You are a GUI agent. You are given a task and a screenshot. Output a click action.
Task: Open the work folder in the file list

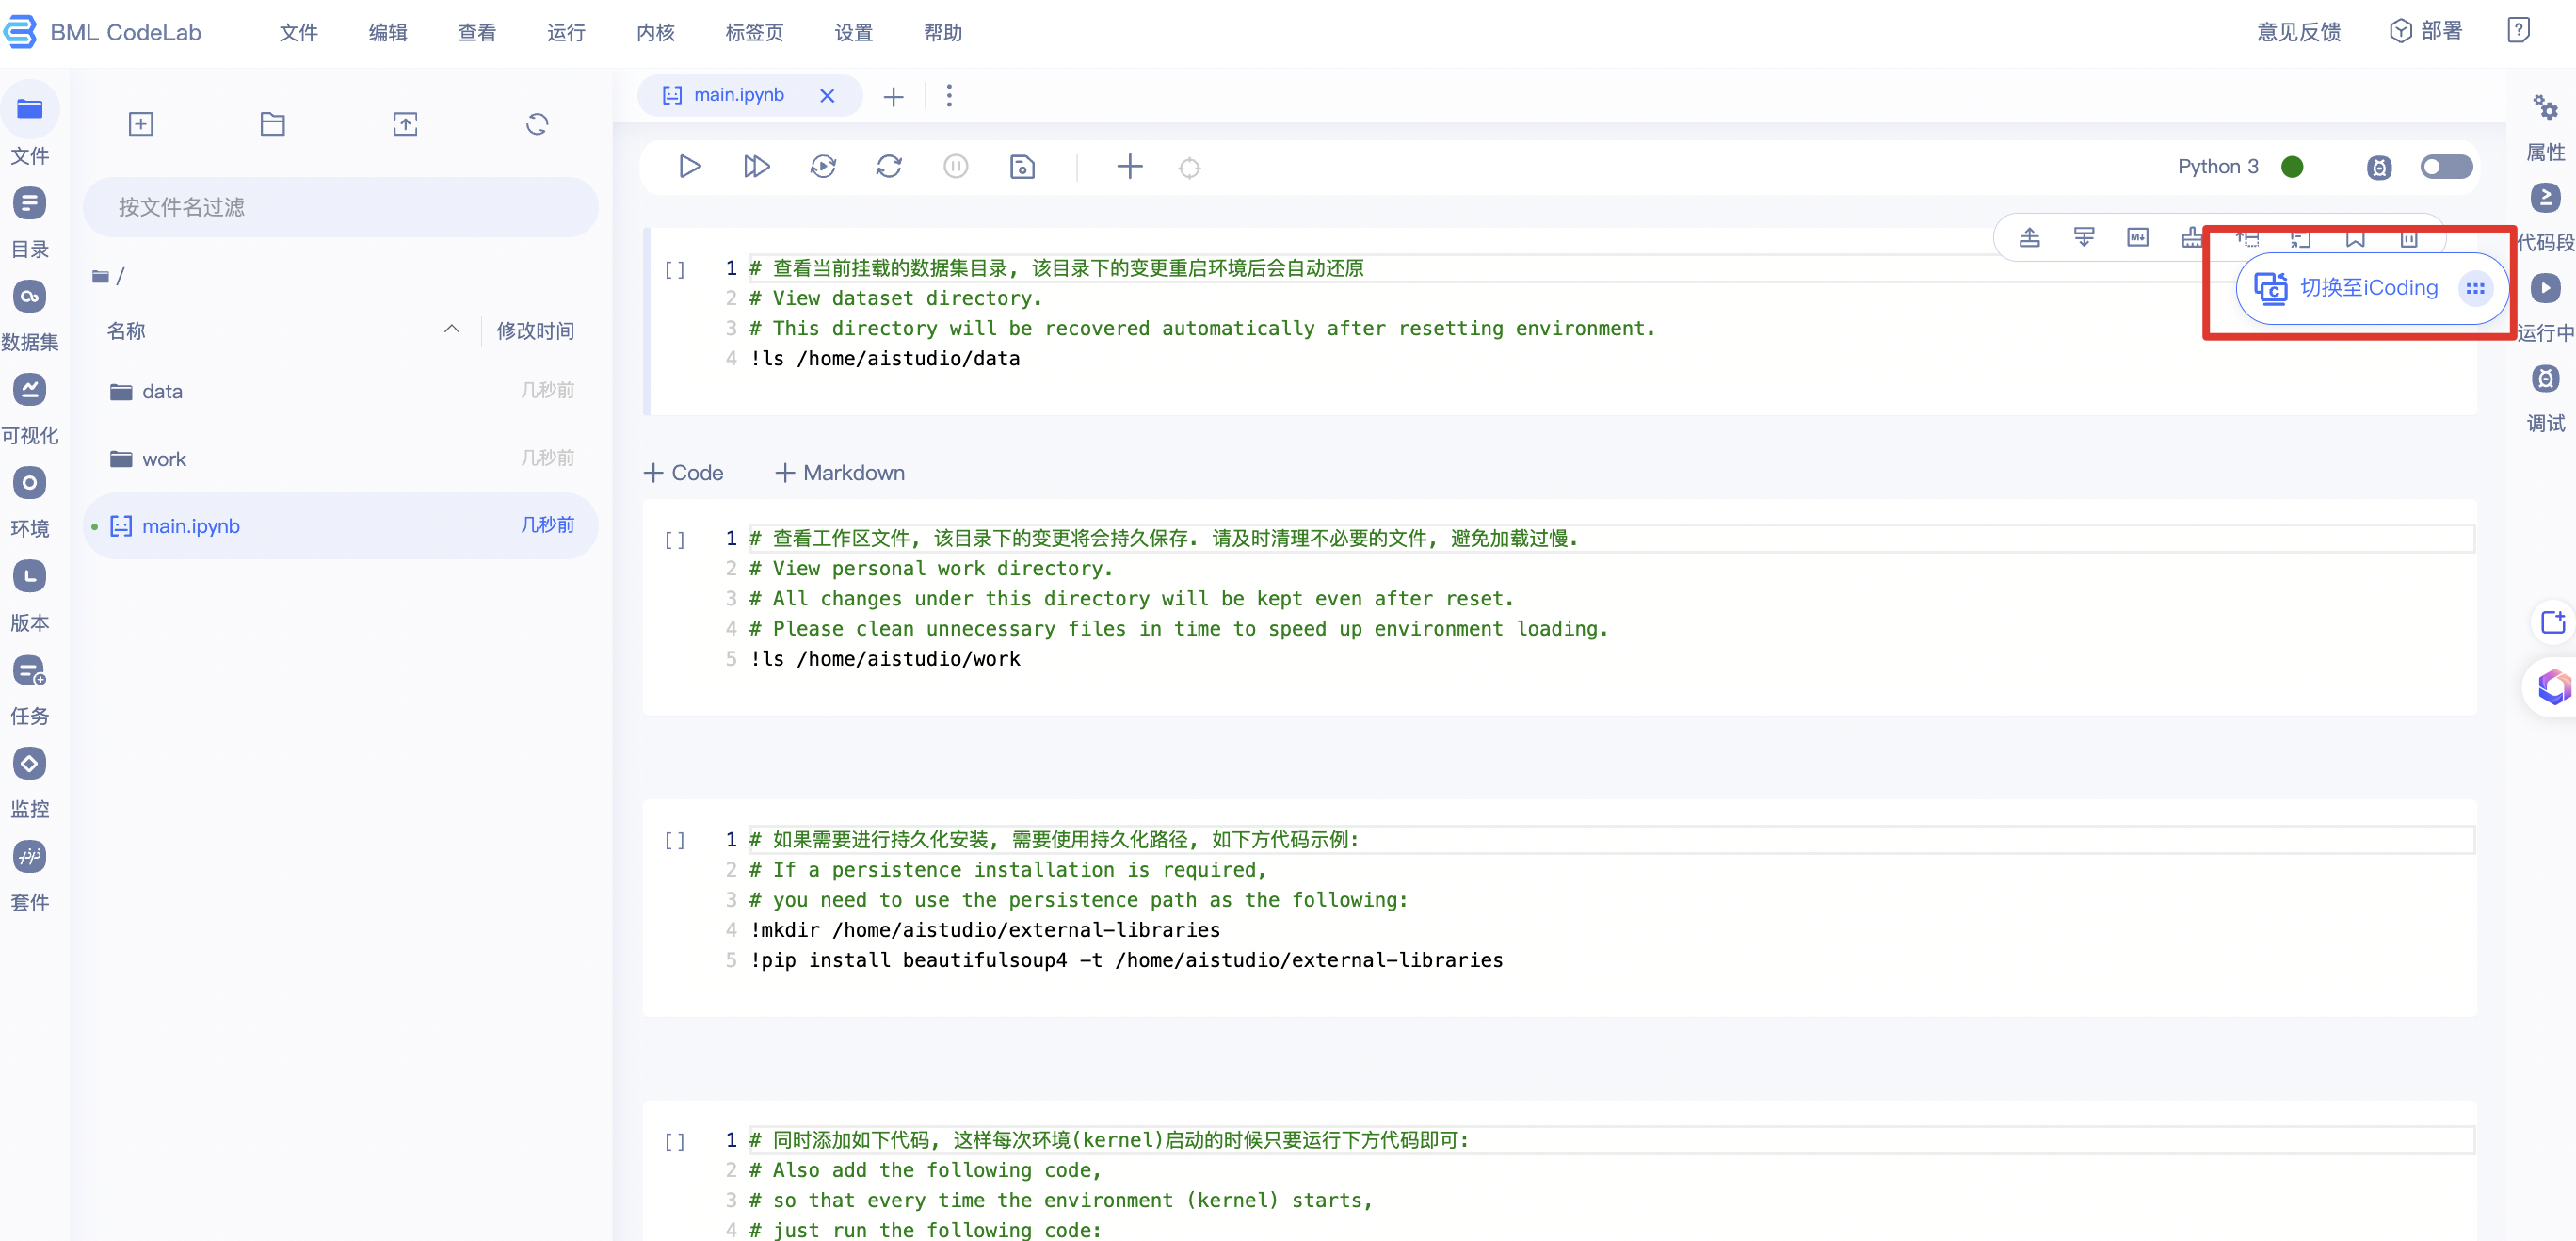click(x=164, y=459)
